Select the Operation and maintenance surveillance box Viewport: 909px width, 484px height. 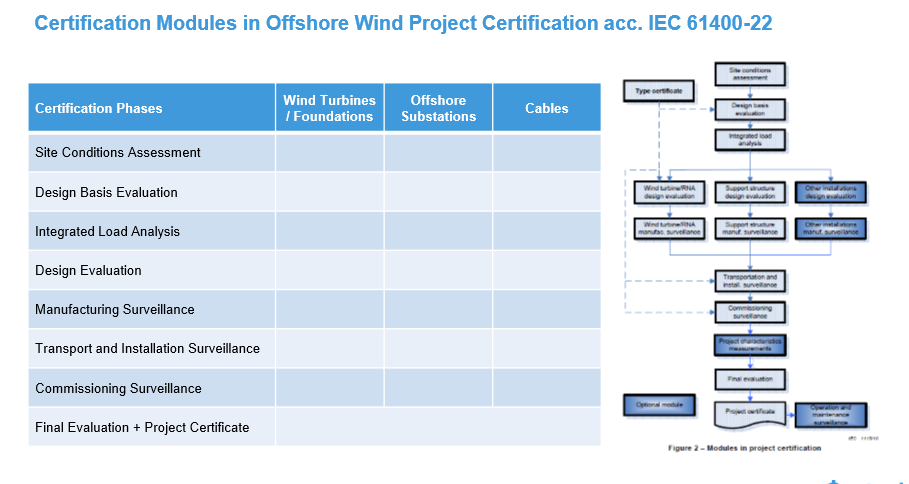pyautogui.click(x=831, y=413)
